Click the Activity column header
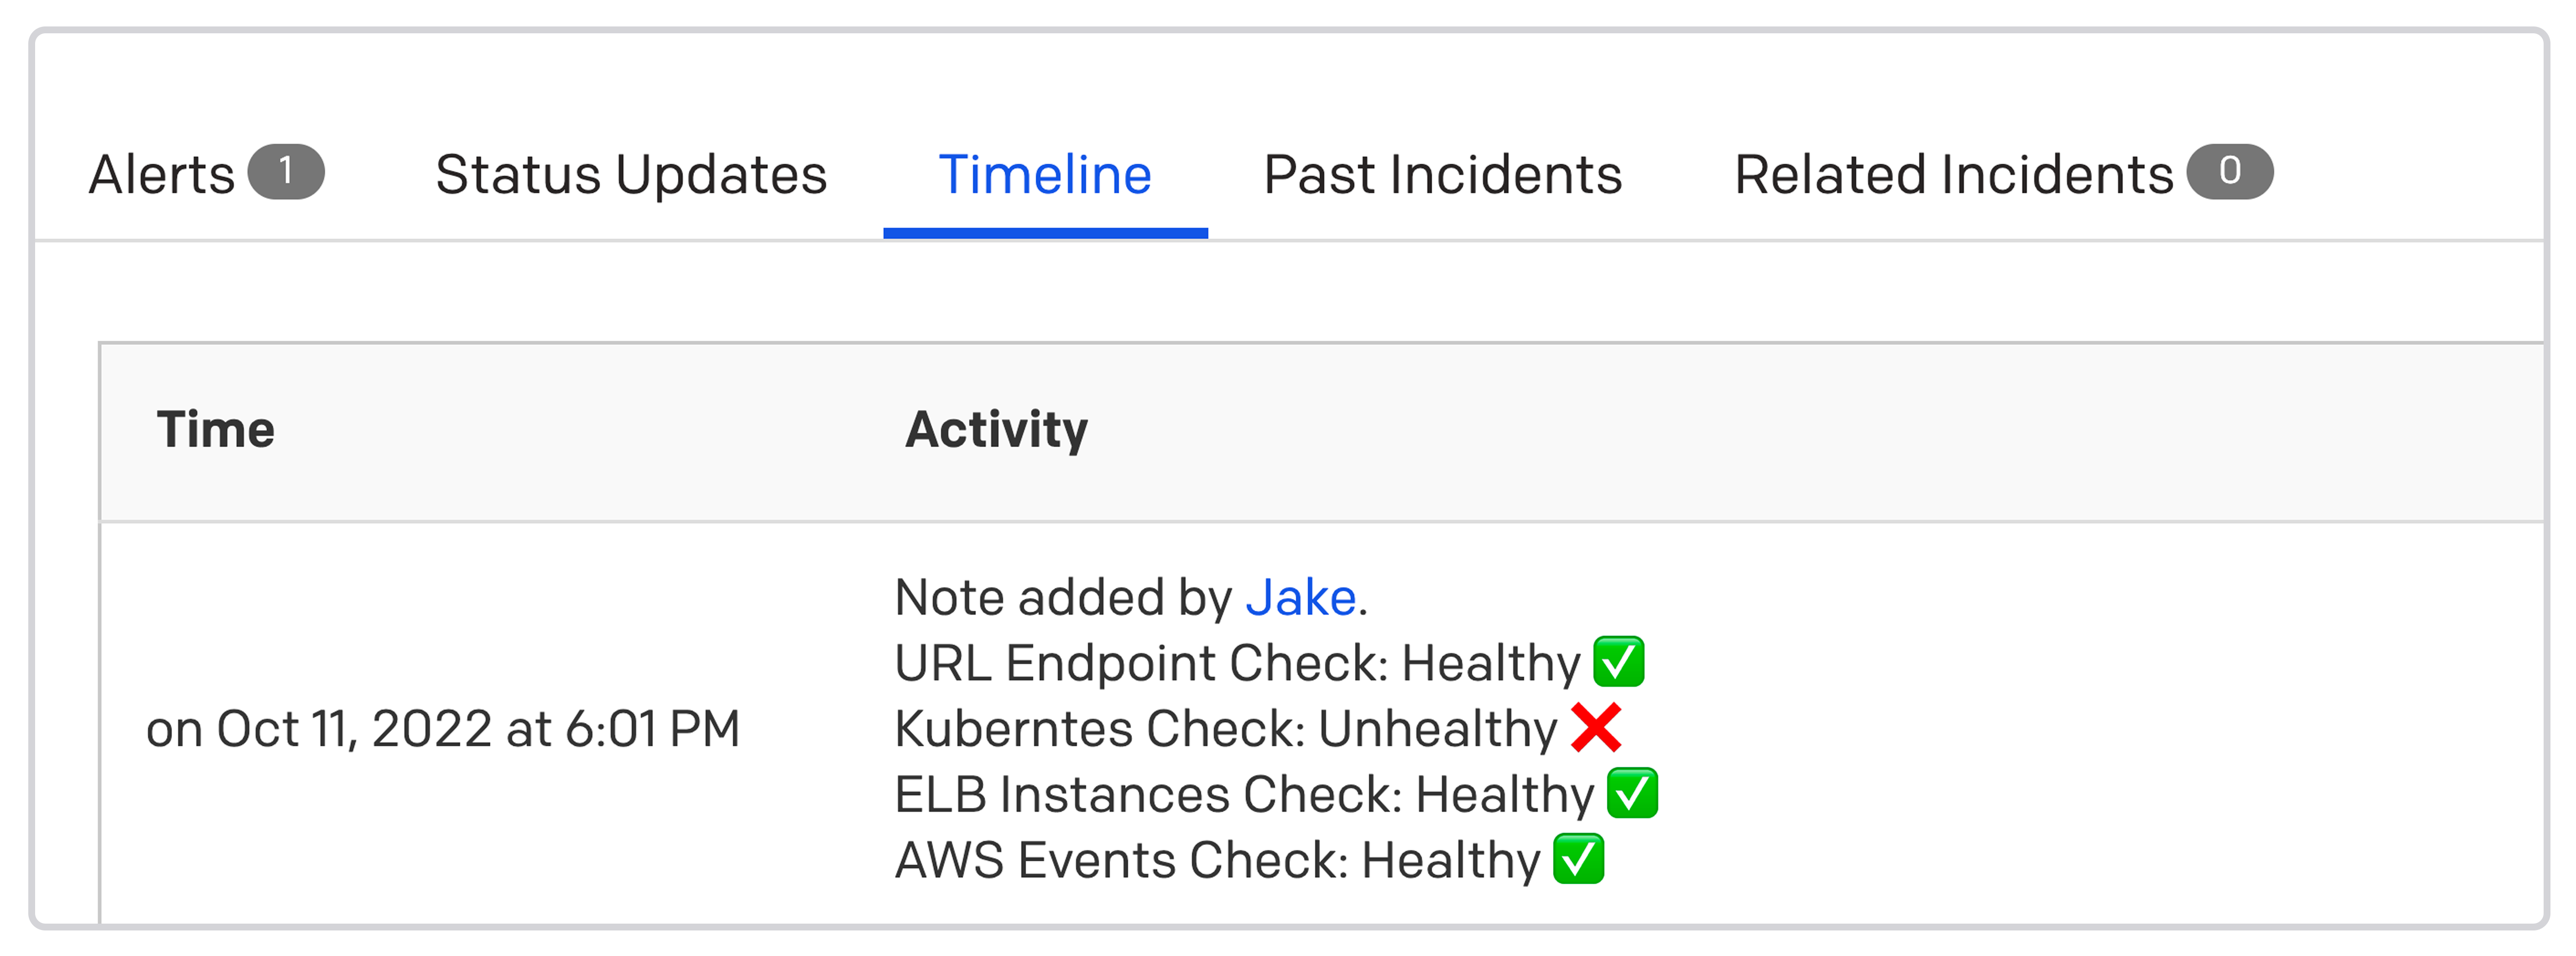Viewport: 2576px width, 956px height. [996, 430]
